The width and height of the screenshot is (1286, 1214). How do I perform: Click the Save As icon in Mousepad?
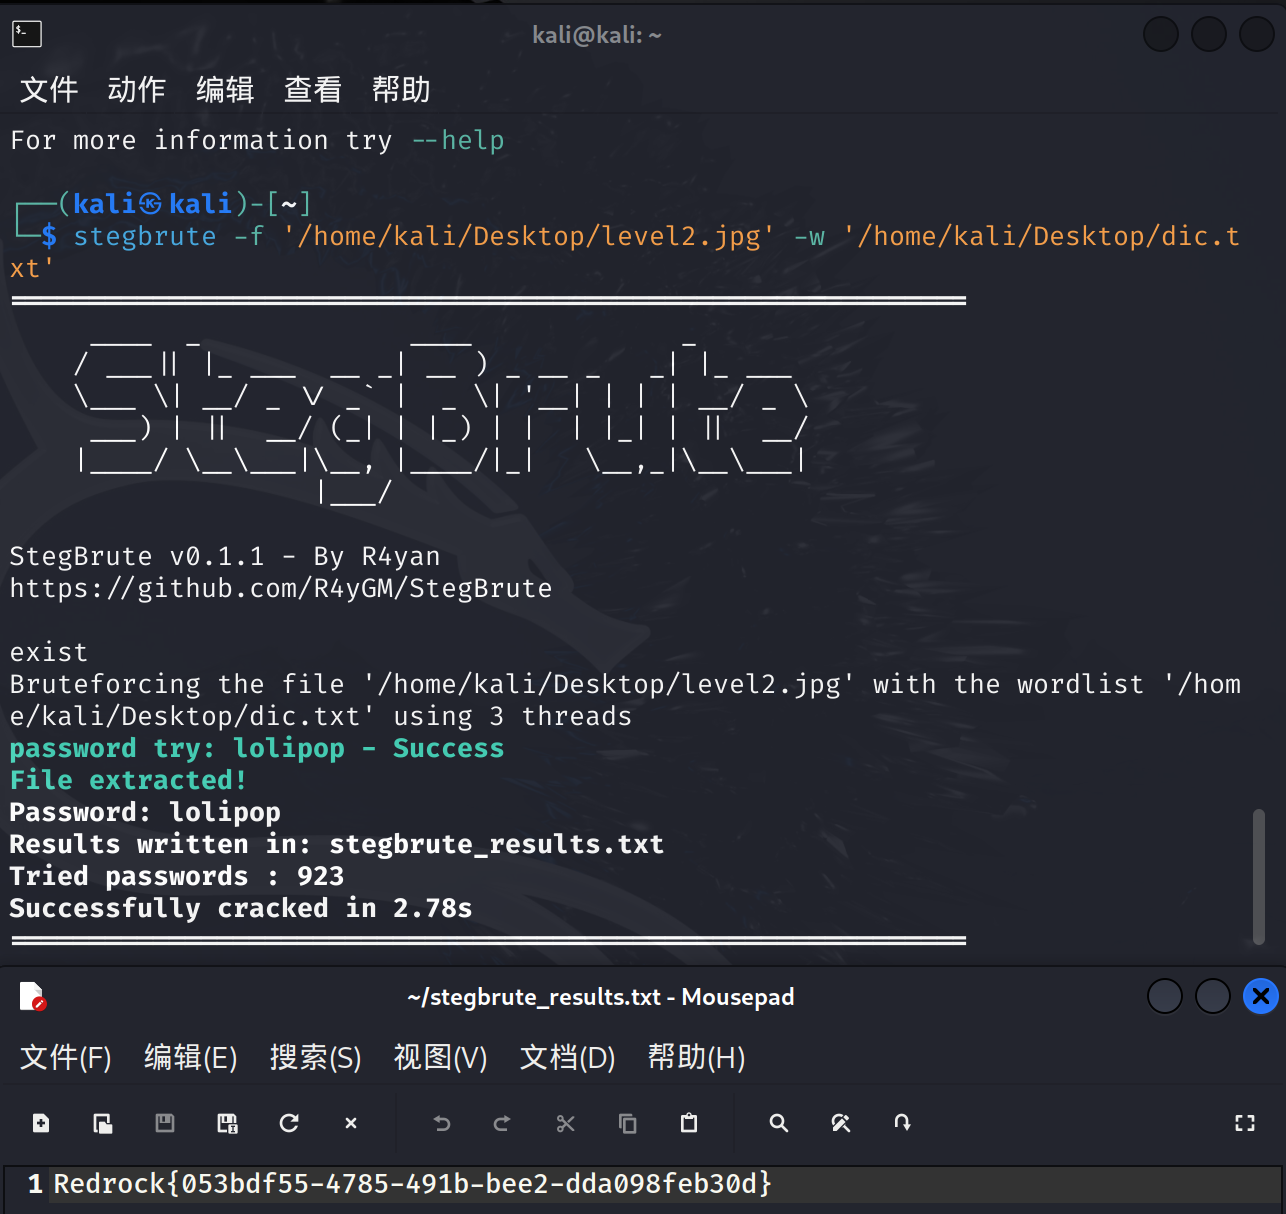[x=227, y=1123]
